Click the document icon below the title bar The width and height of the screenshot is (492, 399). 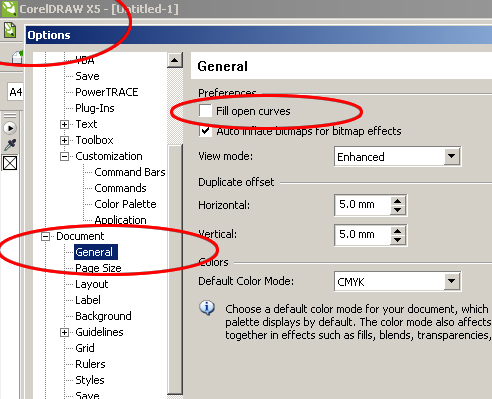pos(10,30)
